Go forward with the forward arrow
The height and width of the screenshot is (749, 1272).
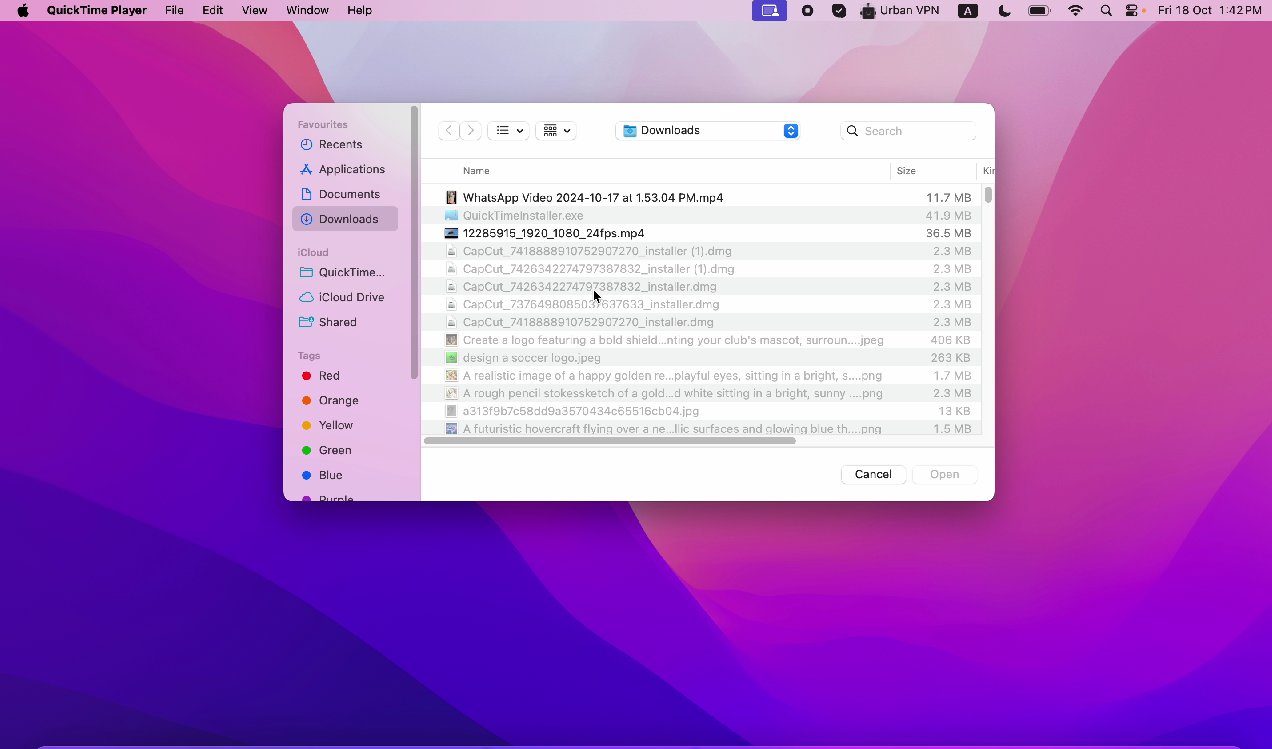(471, 131)
